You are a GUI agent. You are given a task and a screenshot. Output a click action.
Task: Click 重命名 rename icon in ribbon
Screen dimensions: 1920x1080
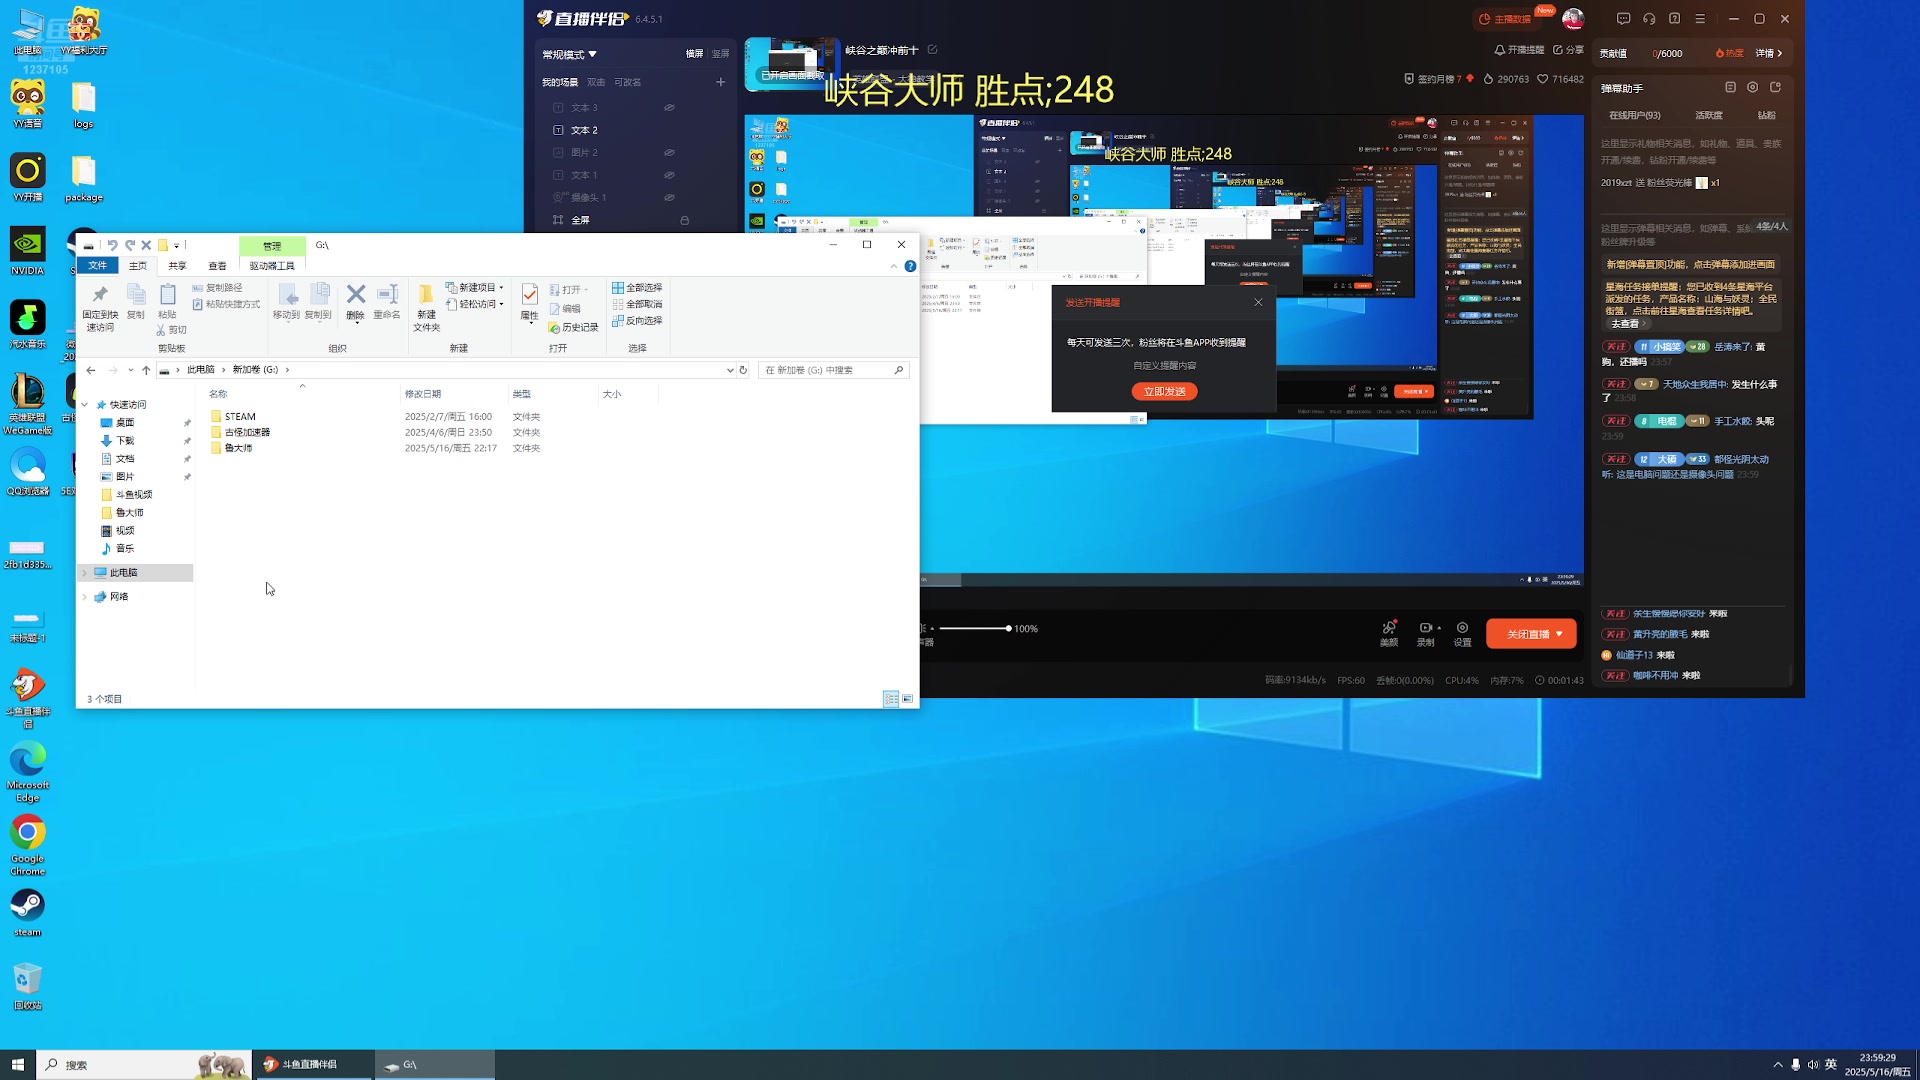click(x=387, y=302)
